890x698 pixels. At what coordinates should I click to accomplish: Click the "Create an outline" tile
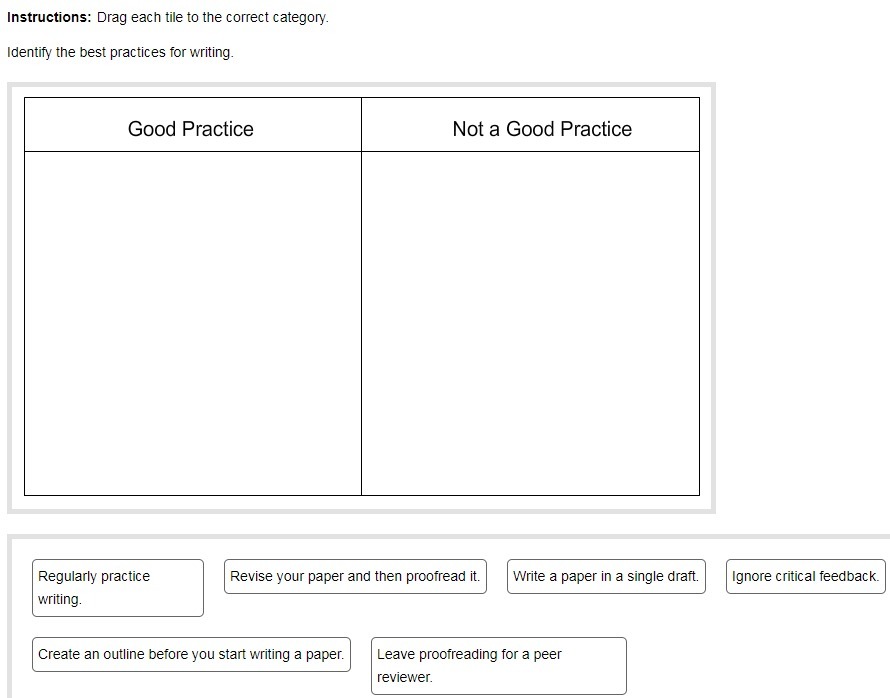[191, 655]
